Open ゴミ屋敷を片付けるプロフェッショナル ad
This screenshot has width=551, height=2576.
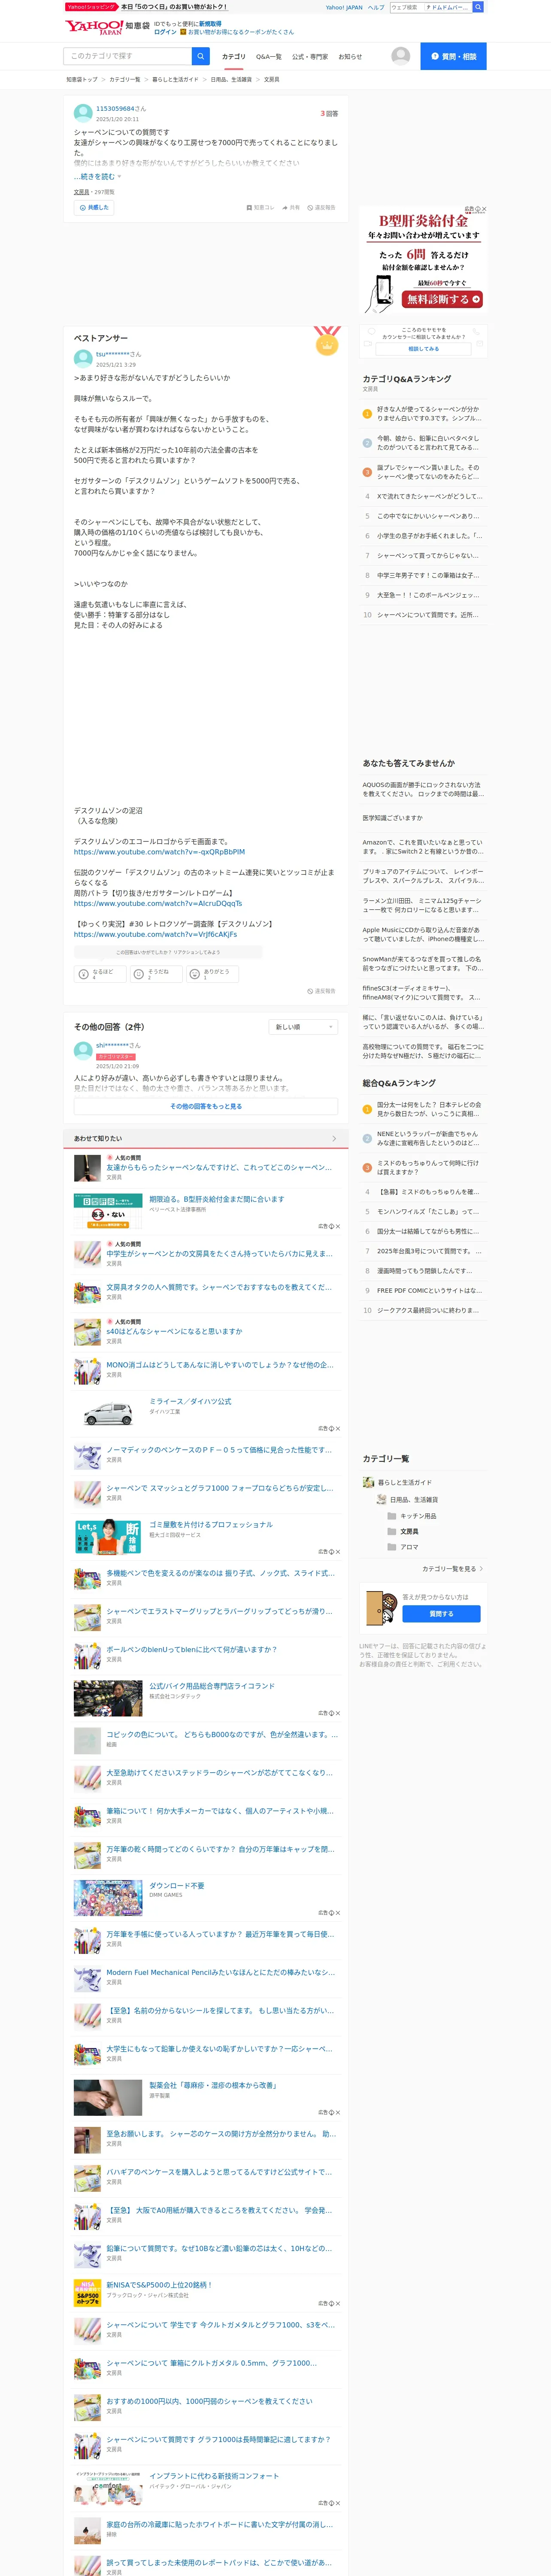tap(211, 1525)
